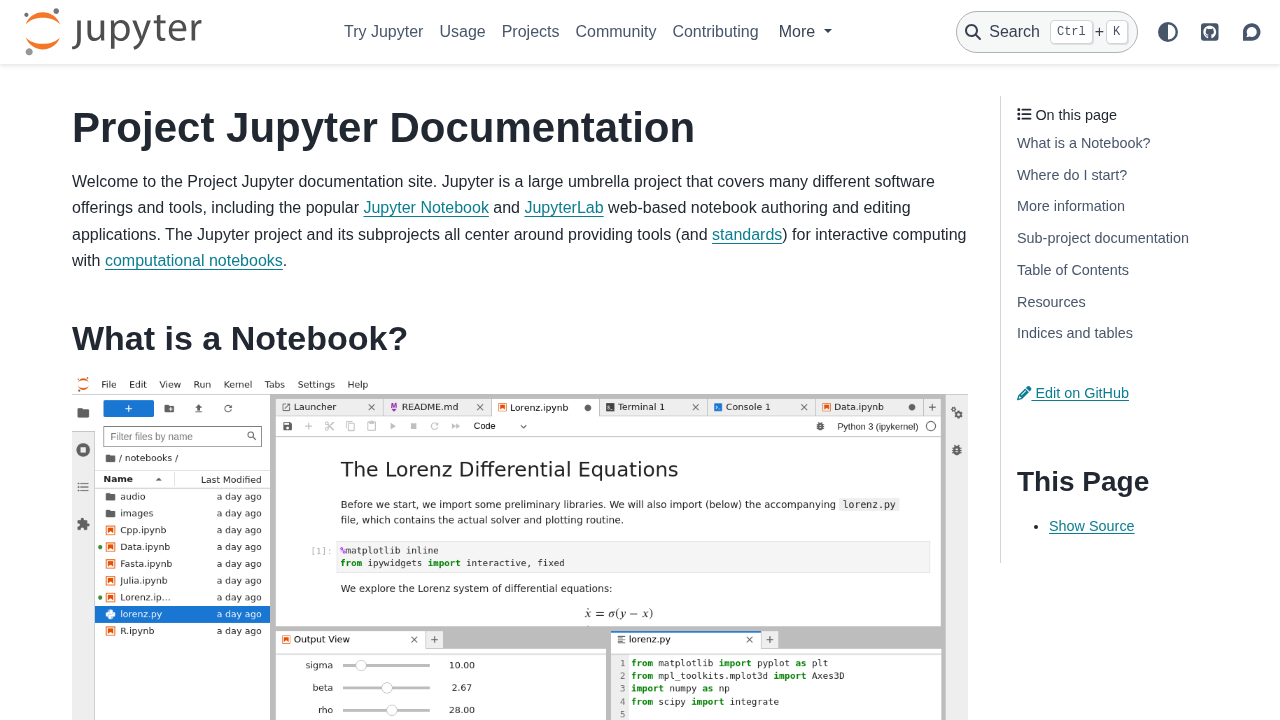Select the Community navigation item
The width and height of the screenshot is (1280, 720).
point(616,32)
